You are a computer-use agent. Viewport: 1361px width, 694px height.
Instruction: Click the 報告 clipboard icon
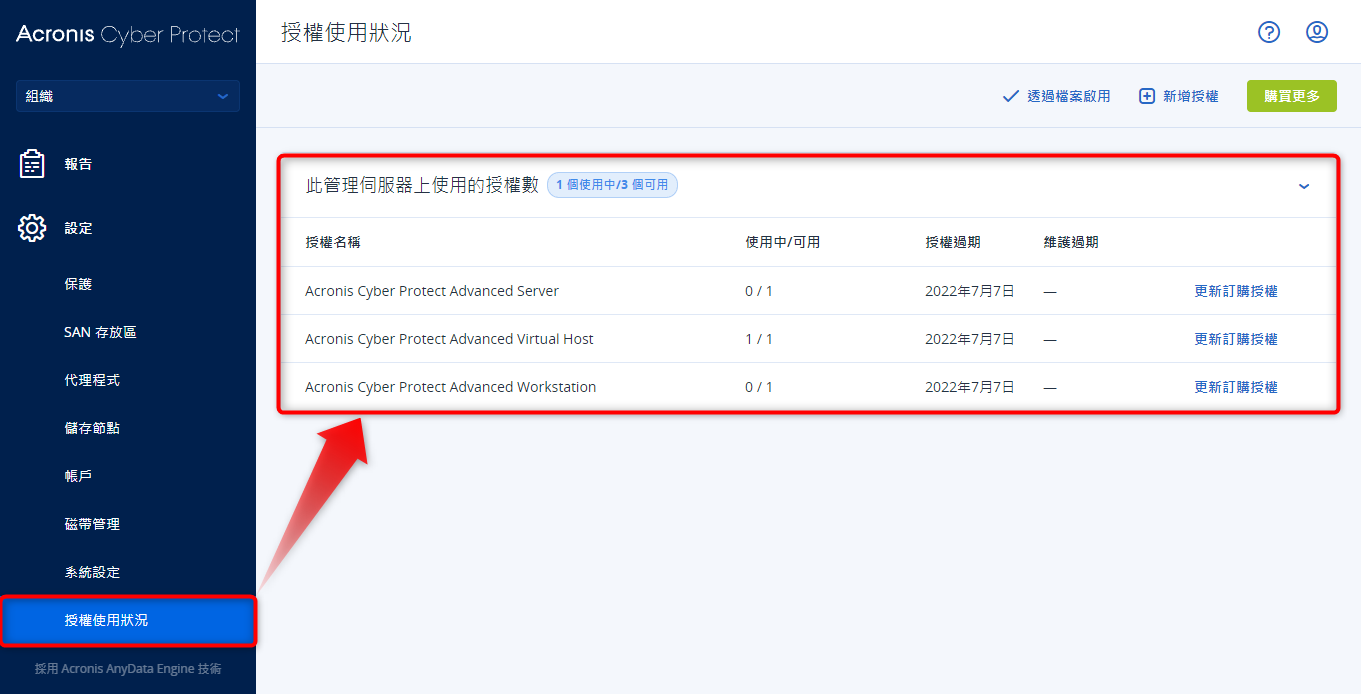pos(32,164)
